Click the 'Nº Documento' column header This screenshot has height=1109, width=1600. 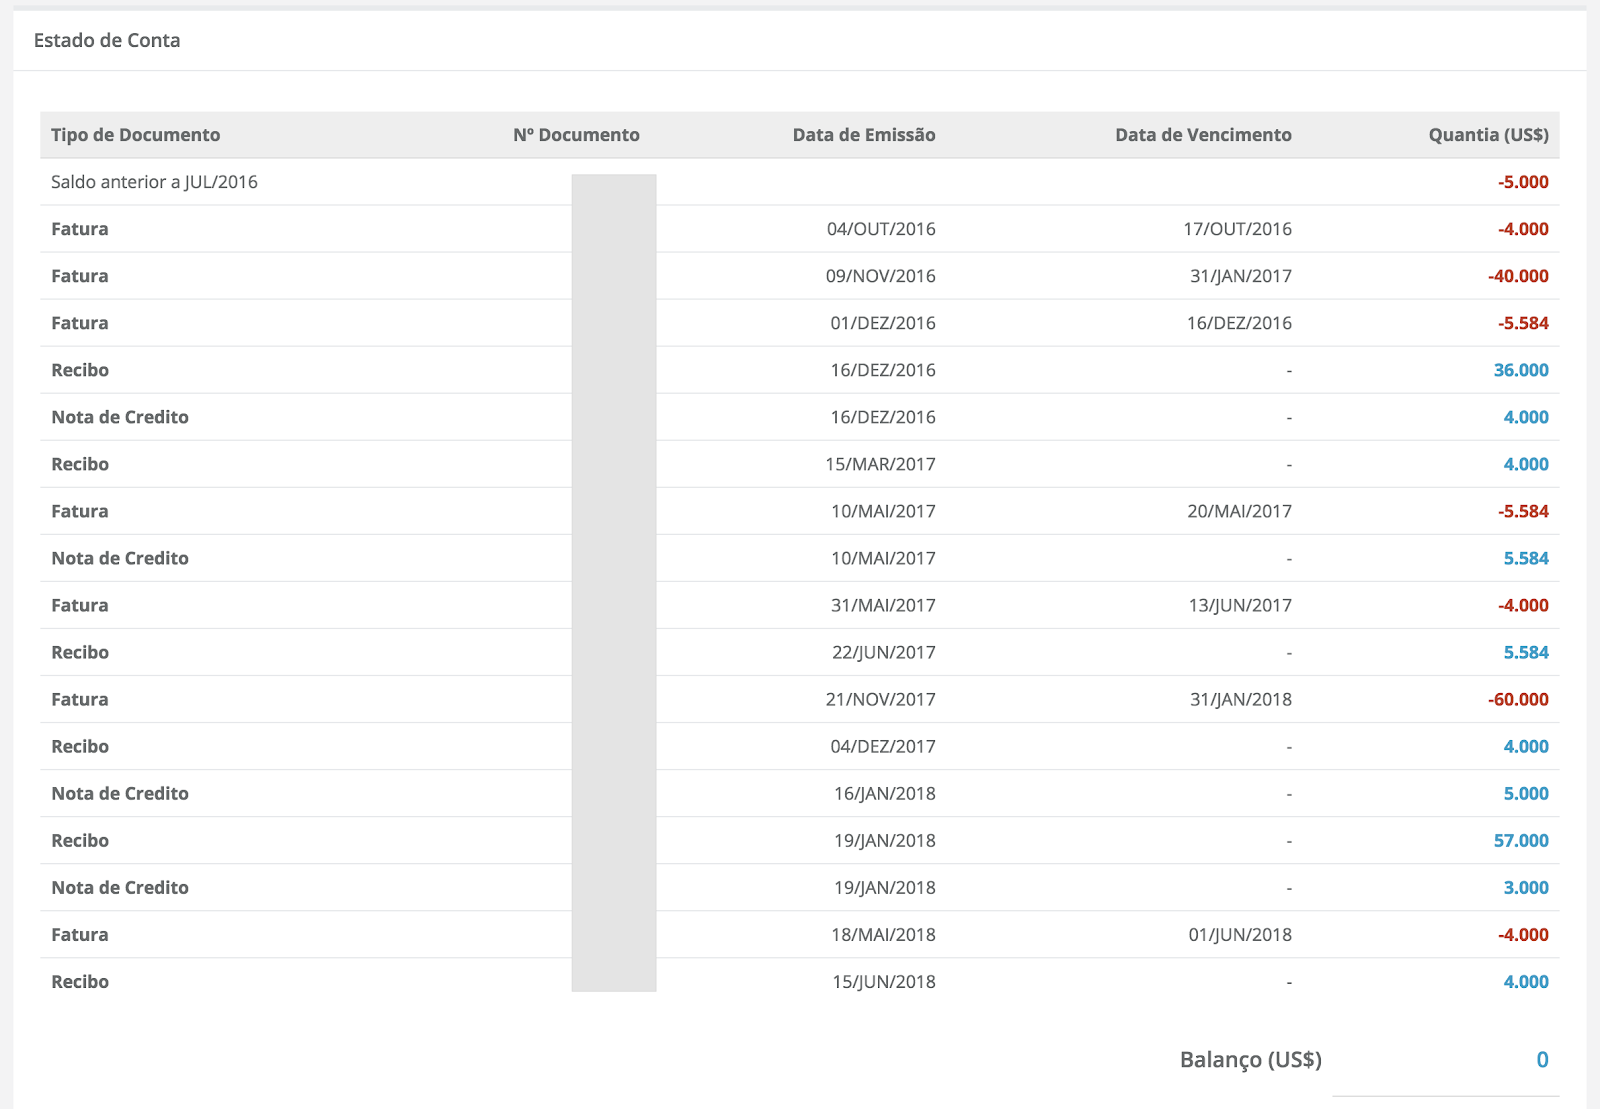[x=576, y=135]
